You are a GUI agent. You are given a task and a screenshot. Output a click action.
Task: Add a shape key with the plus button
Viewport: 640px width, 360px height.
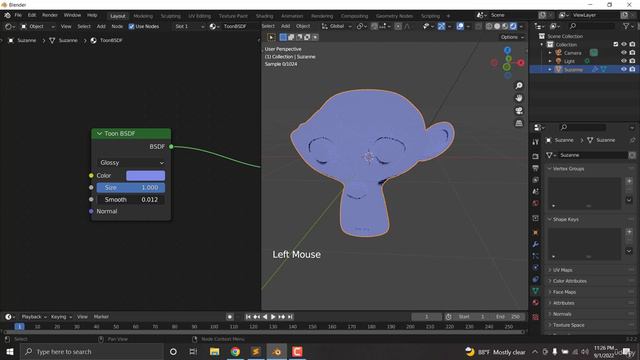pos(629,232)
